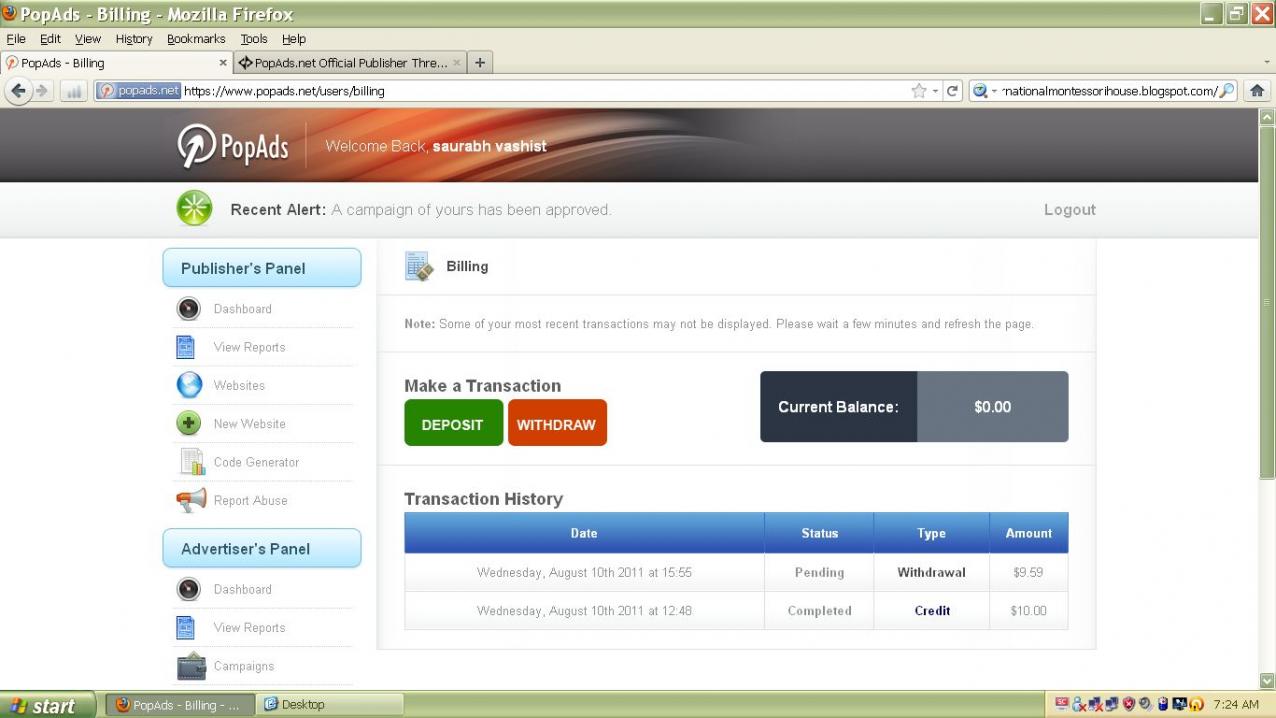Viewport: 1276px width, 718px height.
Task: Open the File menu
Action: (16, 39)
